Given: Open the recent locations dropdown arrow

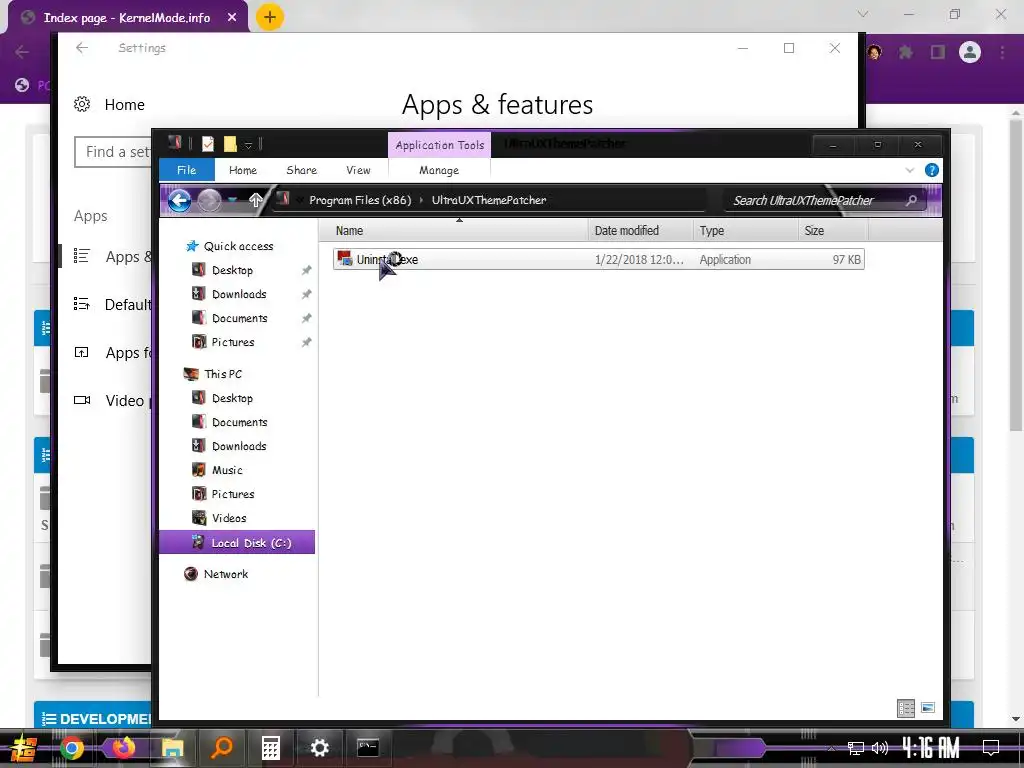Looking at the screenshot, I should pos(232,200).
